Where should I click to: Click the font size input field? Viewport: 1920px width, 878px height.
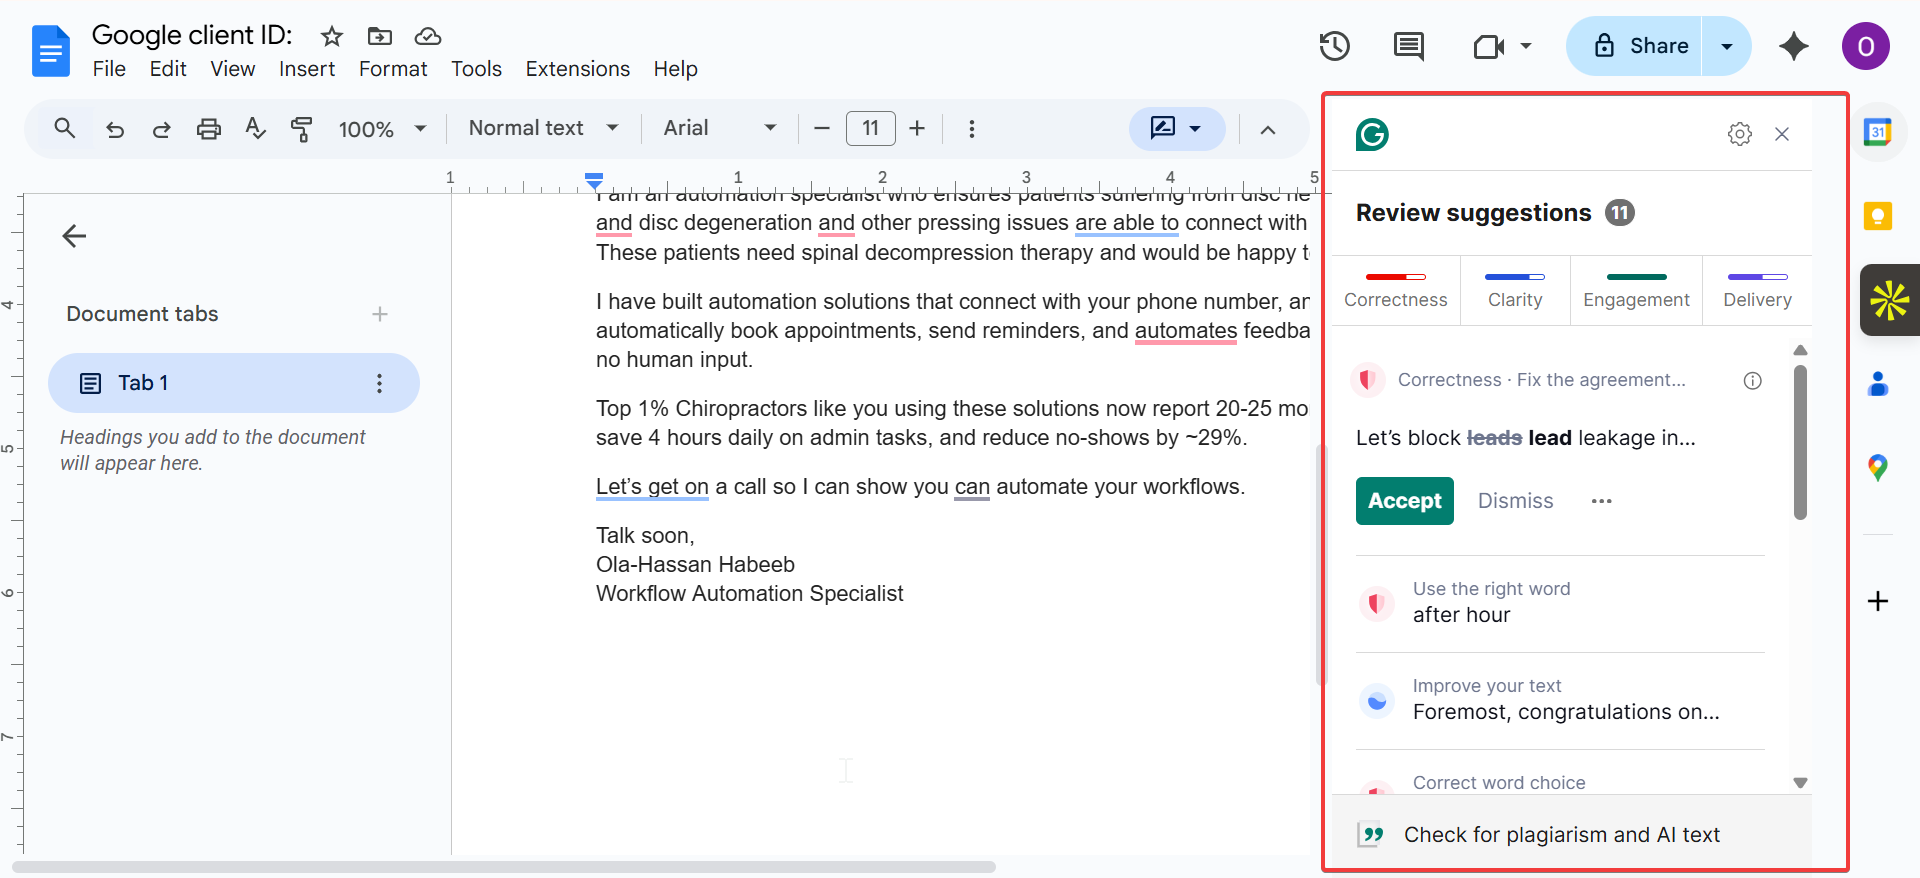(870, 129)
